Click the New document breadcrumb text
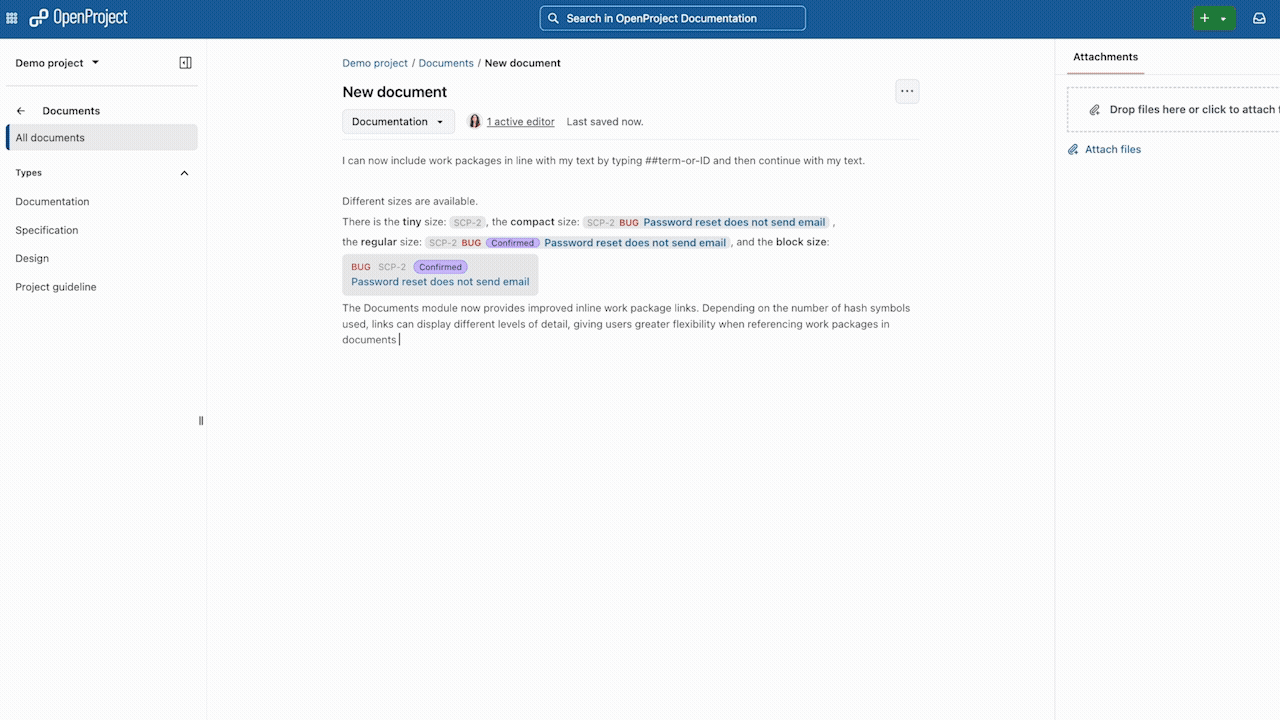 pos(522,63)
